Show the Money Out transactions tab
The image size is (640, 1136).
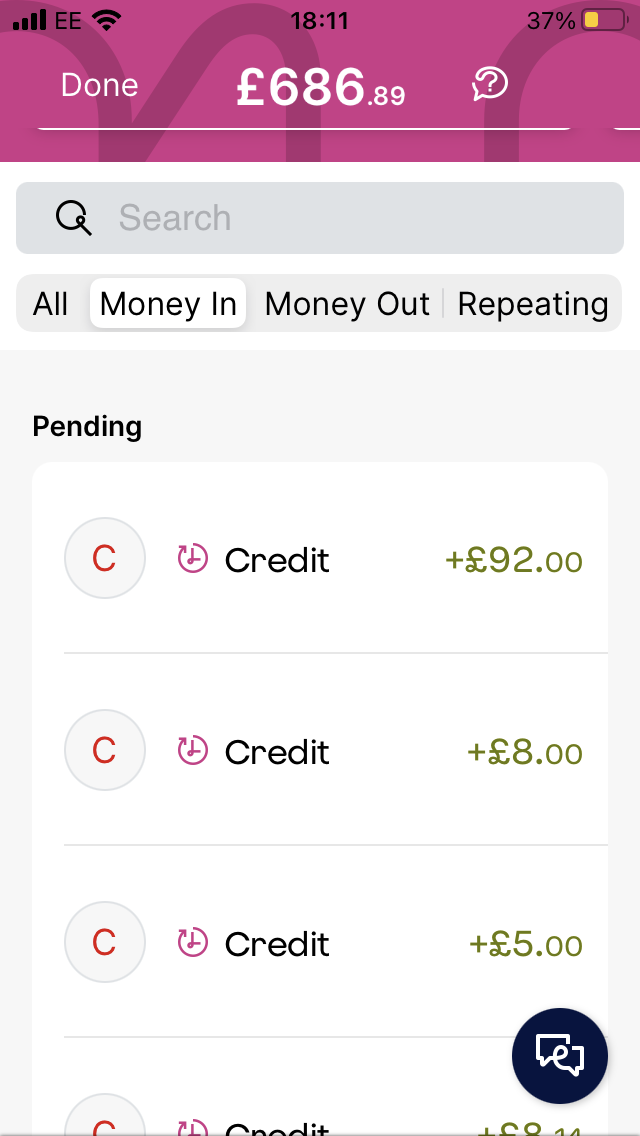(x=347, y=304)
